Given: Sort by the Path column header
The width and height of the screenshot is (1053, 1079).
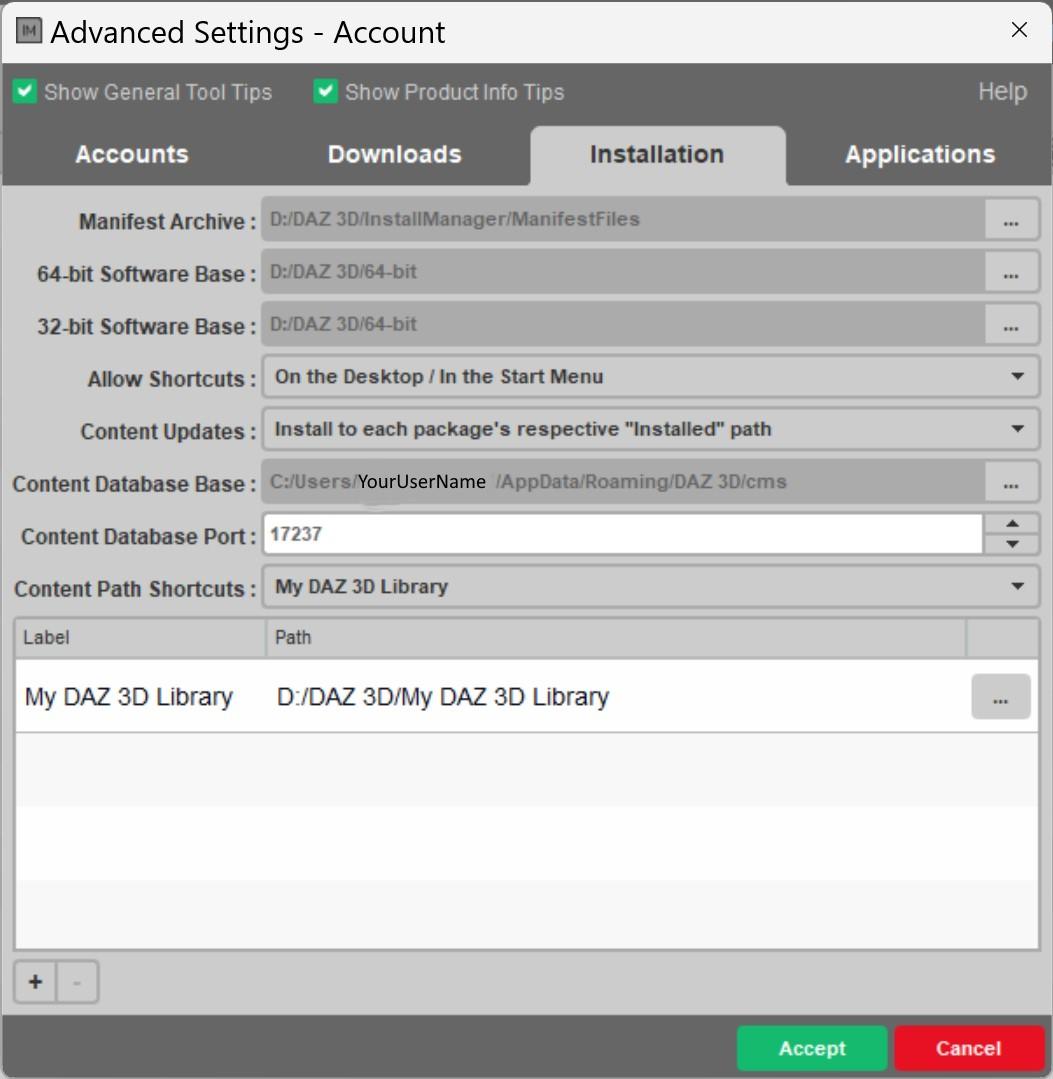Looking at the screenshot, I should point(616,638).
